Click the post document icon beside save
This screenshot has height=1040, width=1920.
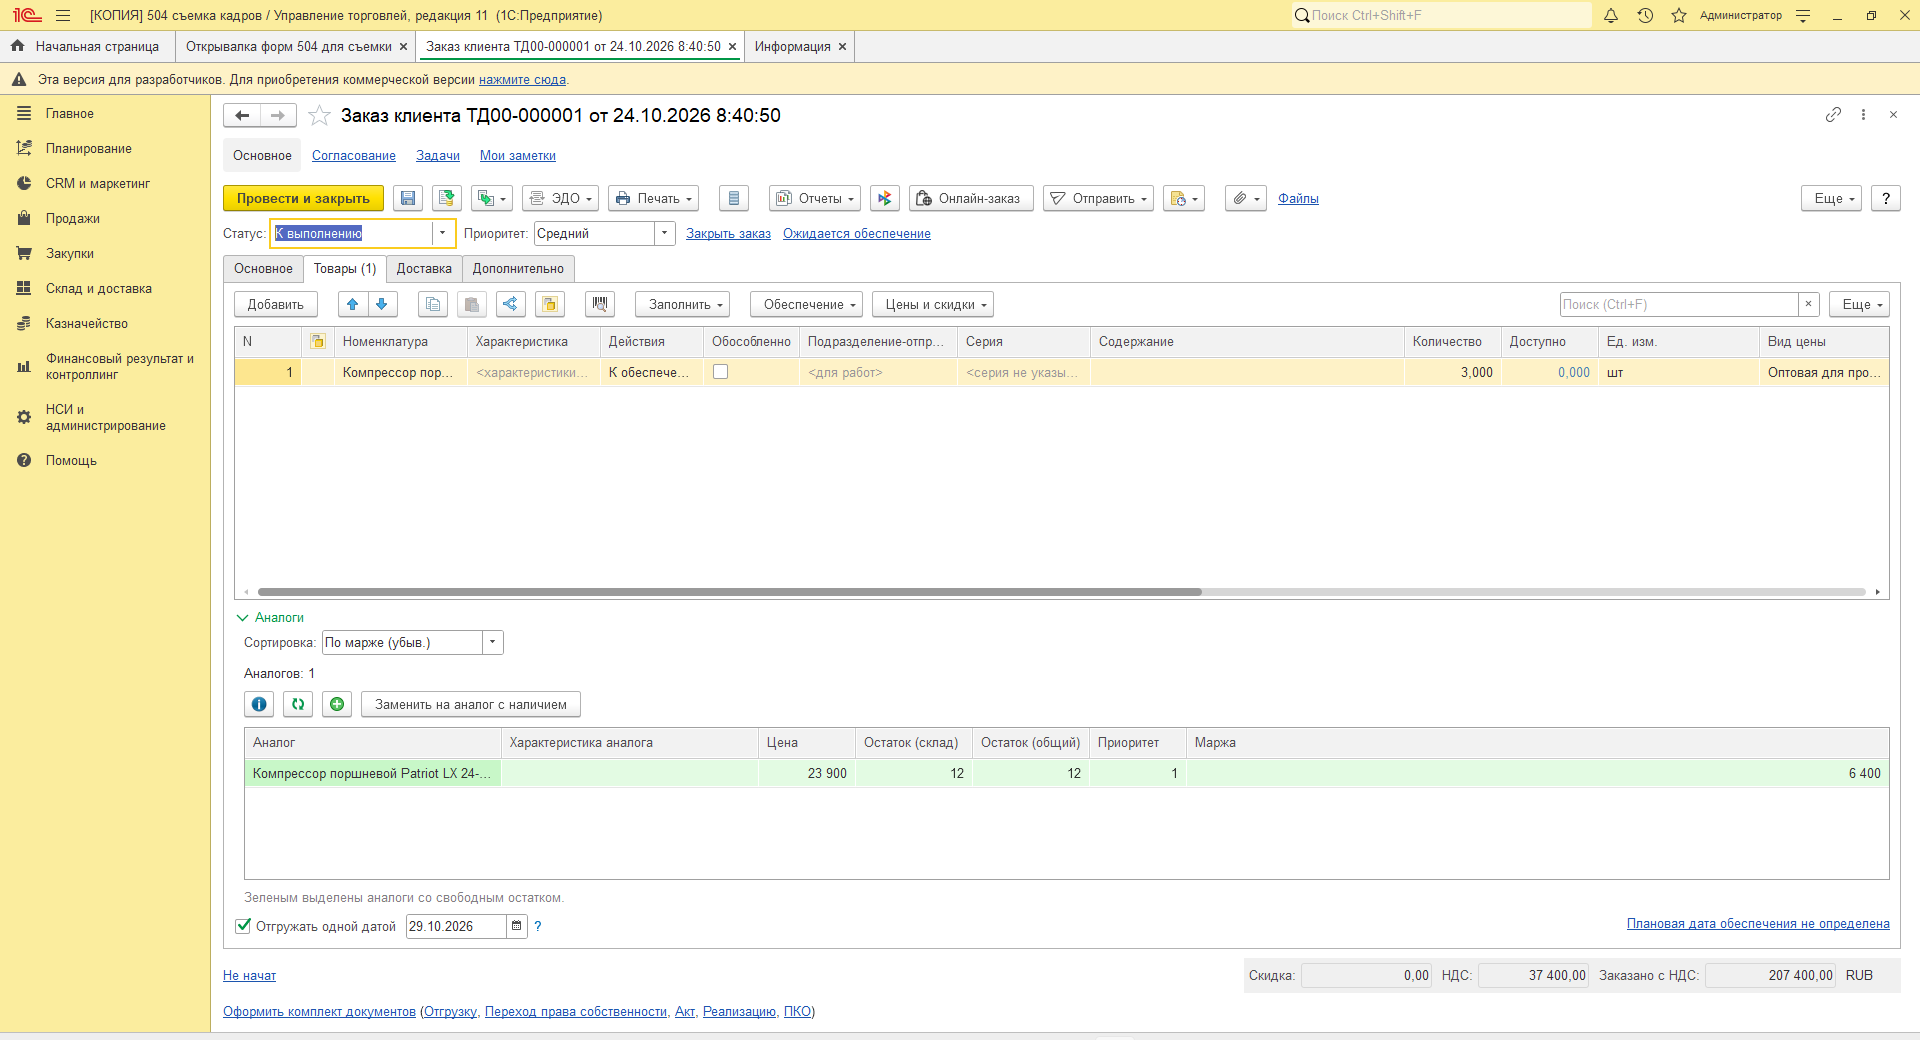pyautogui.click(x=447, y=198)
